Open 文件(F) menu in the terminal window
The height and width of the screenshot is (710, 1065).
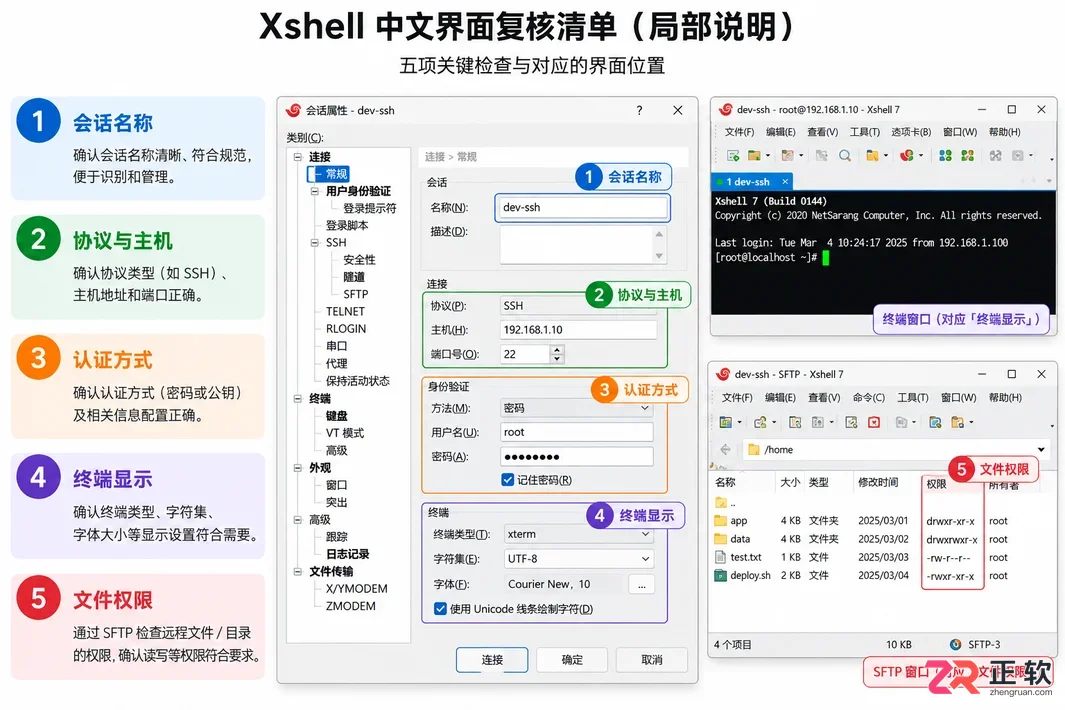(x=739, y=132)
